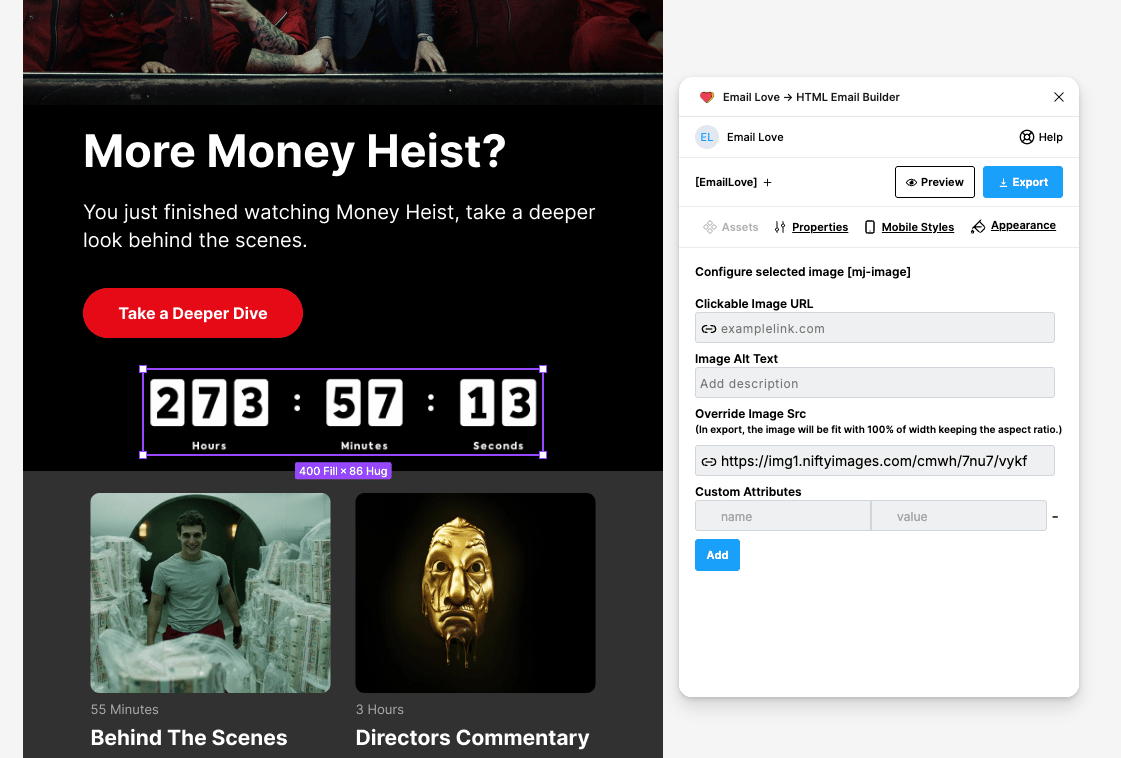
Task: Click the Assets tab diamond icon
Action: pos(710,227)
